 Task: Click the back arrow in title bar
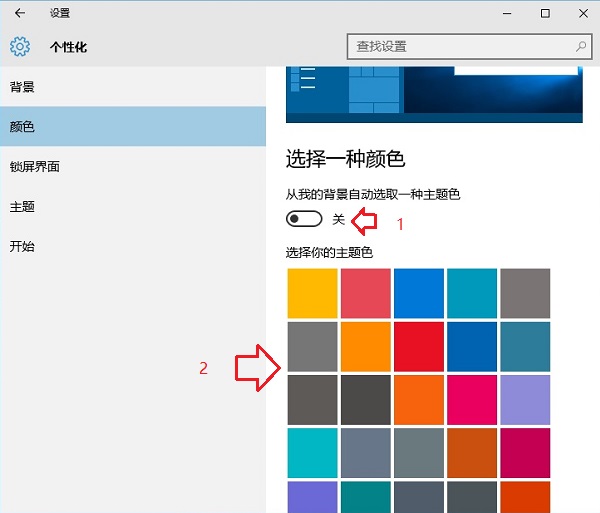point(20,13)
